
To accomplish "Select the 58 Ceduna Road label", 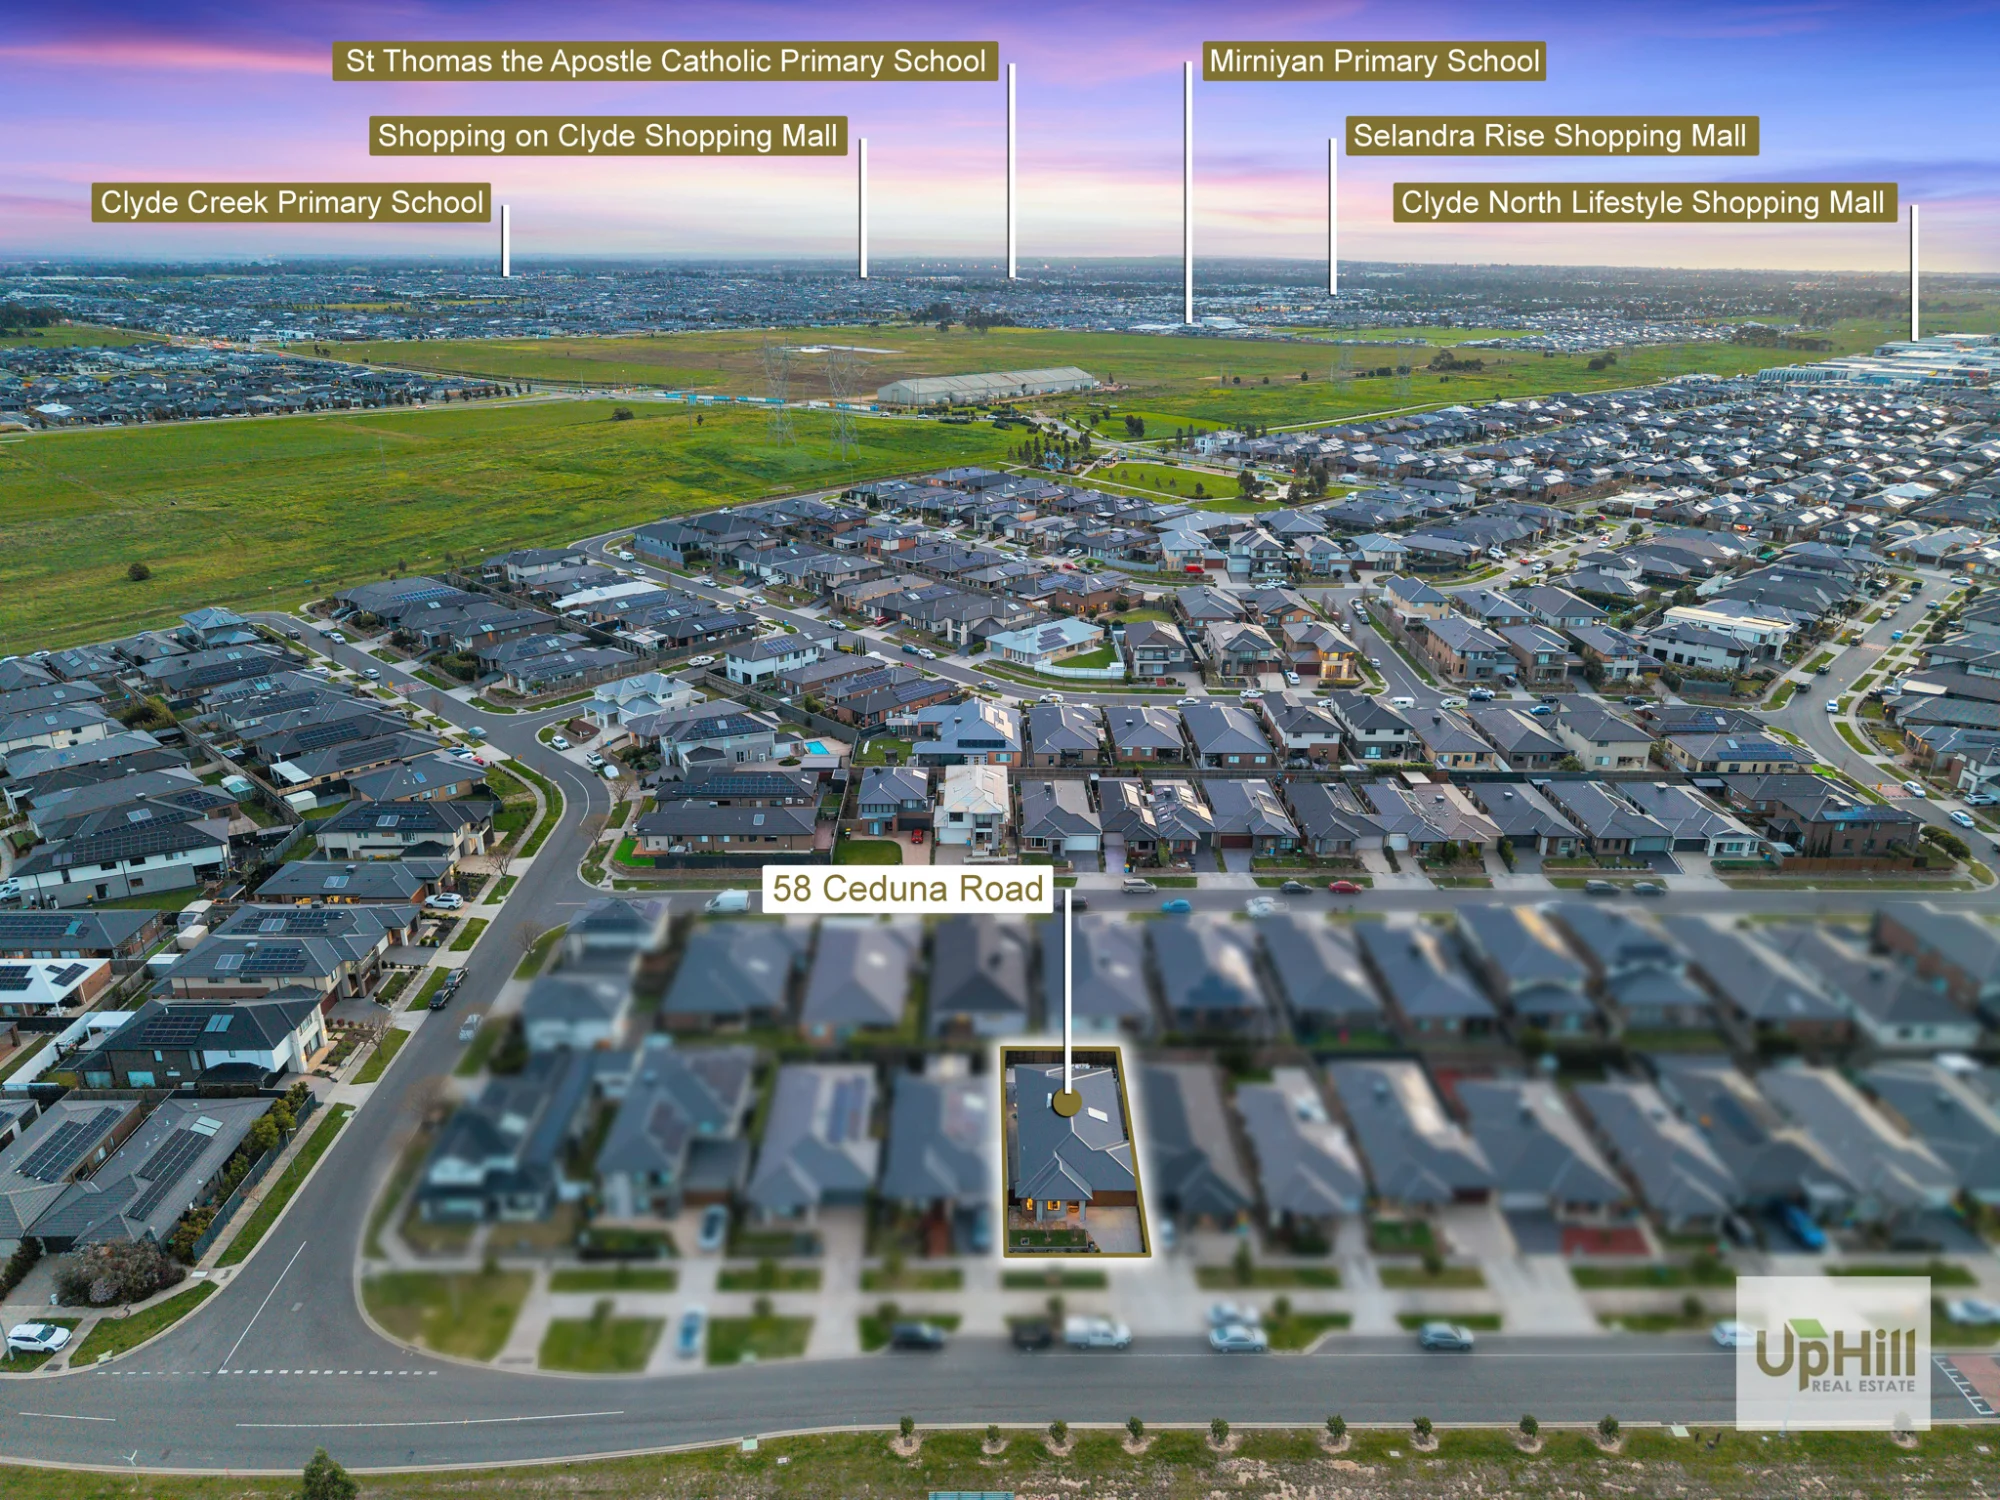I will (907, 889).
